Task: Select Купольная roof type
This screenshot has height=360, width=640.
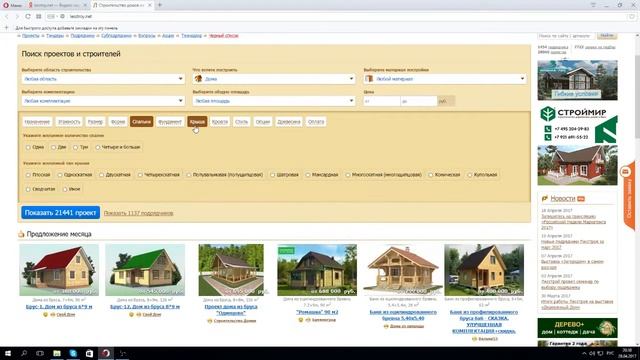Action: (469, 175)
